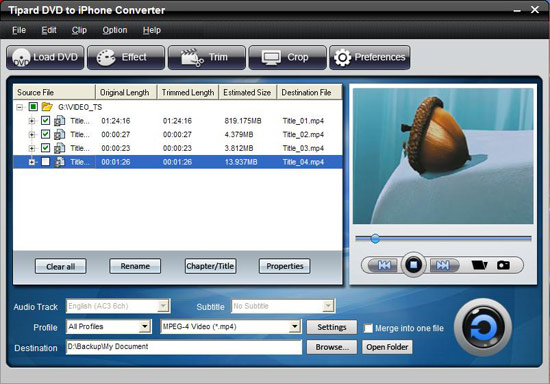Click the acorn video preview
Viewport: 550px width, 384px height.
[443, 156]
